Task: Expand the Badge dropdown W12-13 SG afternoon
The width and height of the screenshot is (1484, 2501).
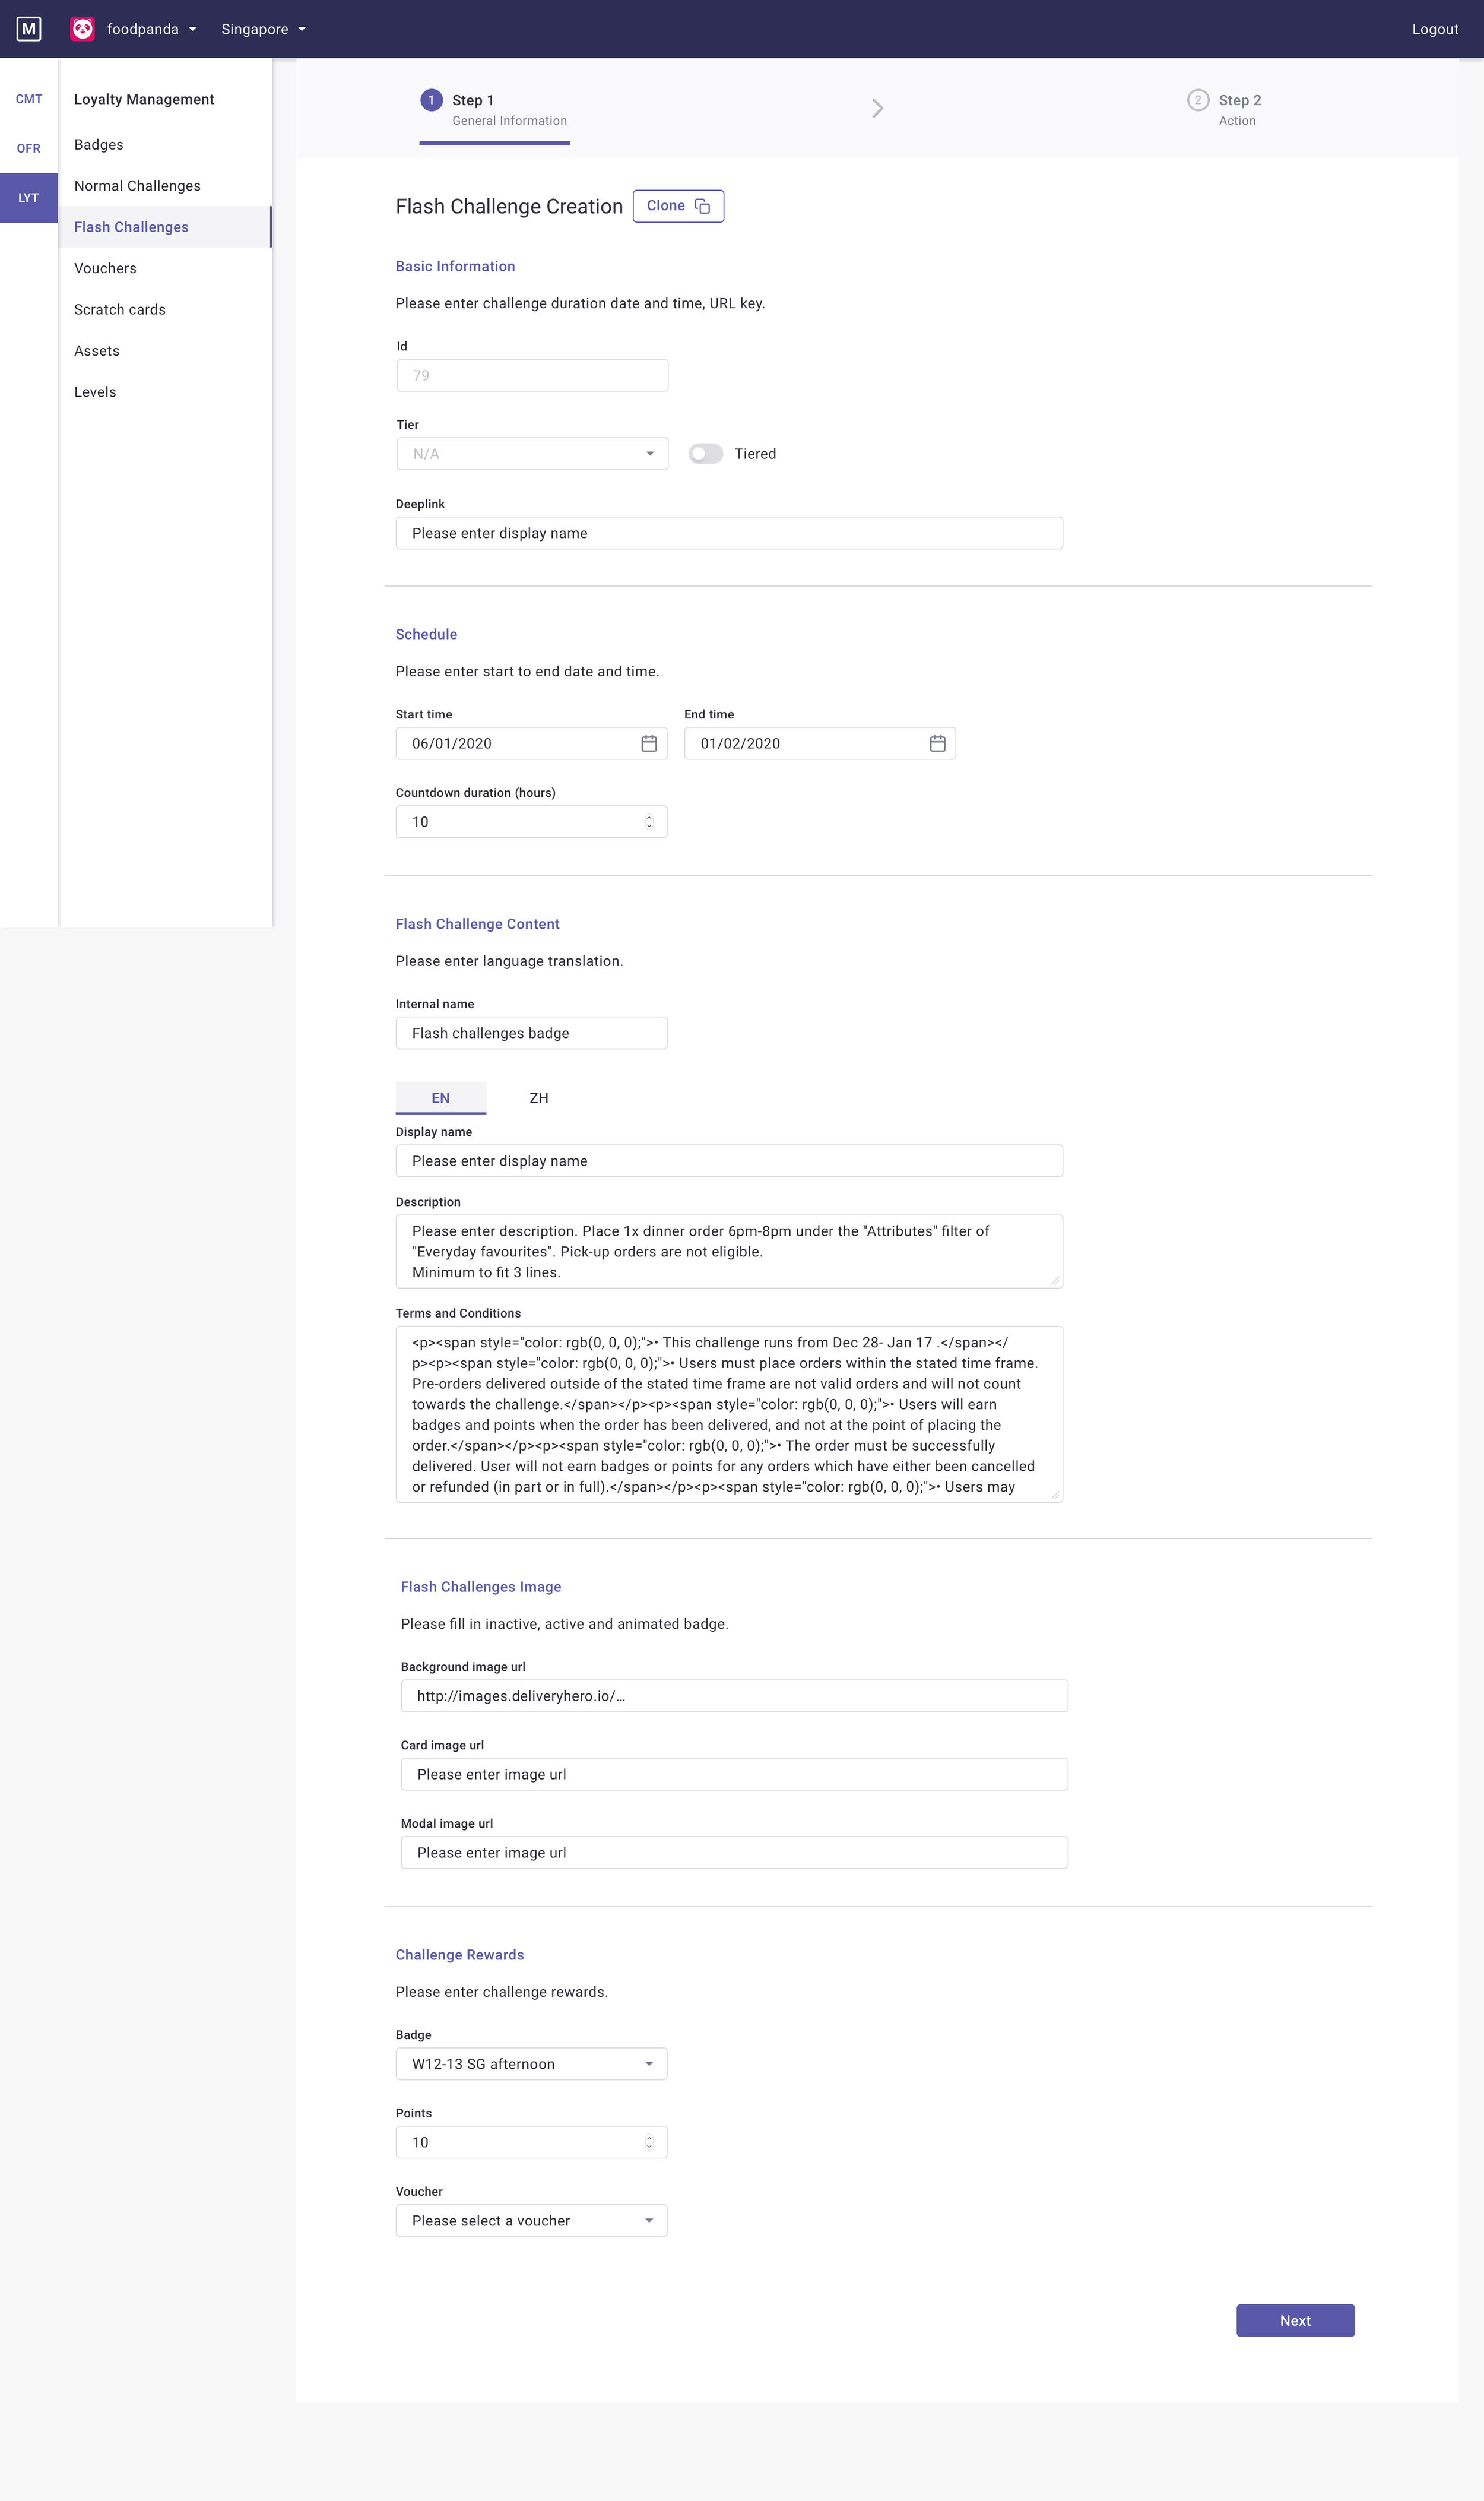Action: (x=531, y=2064)
